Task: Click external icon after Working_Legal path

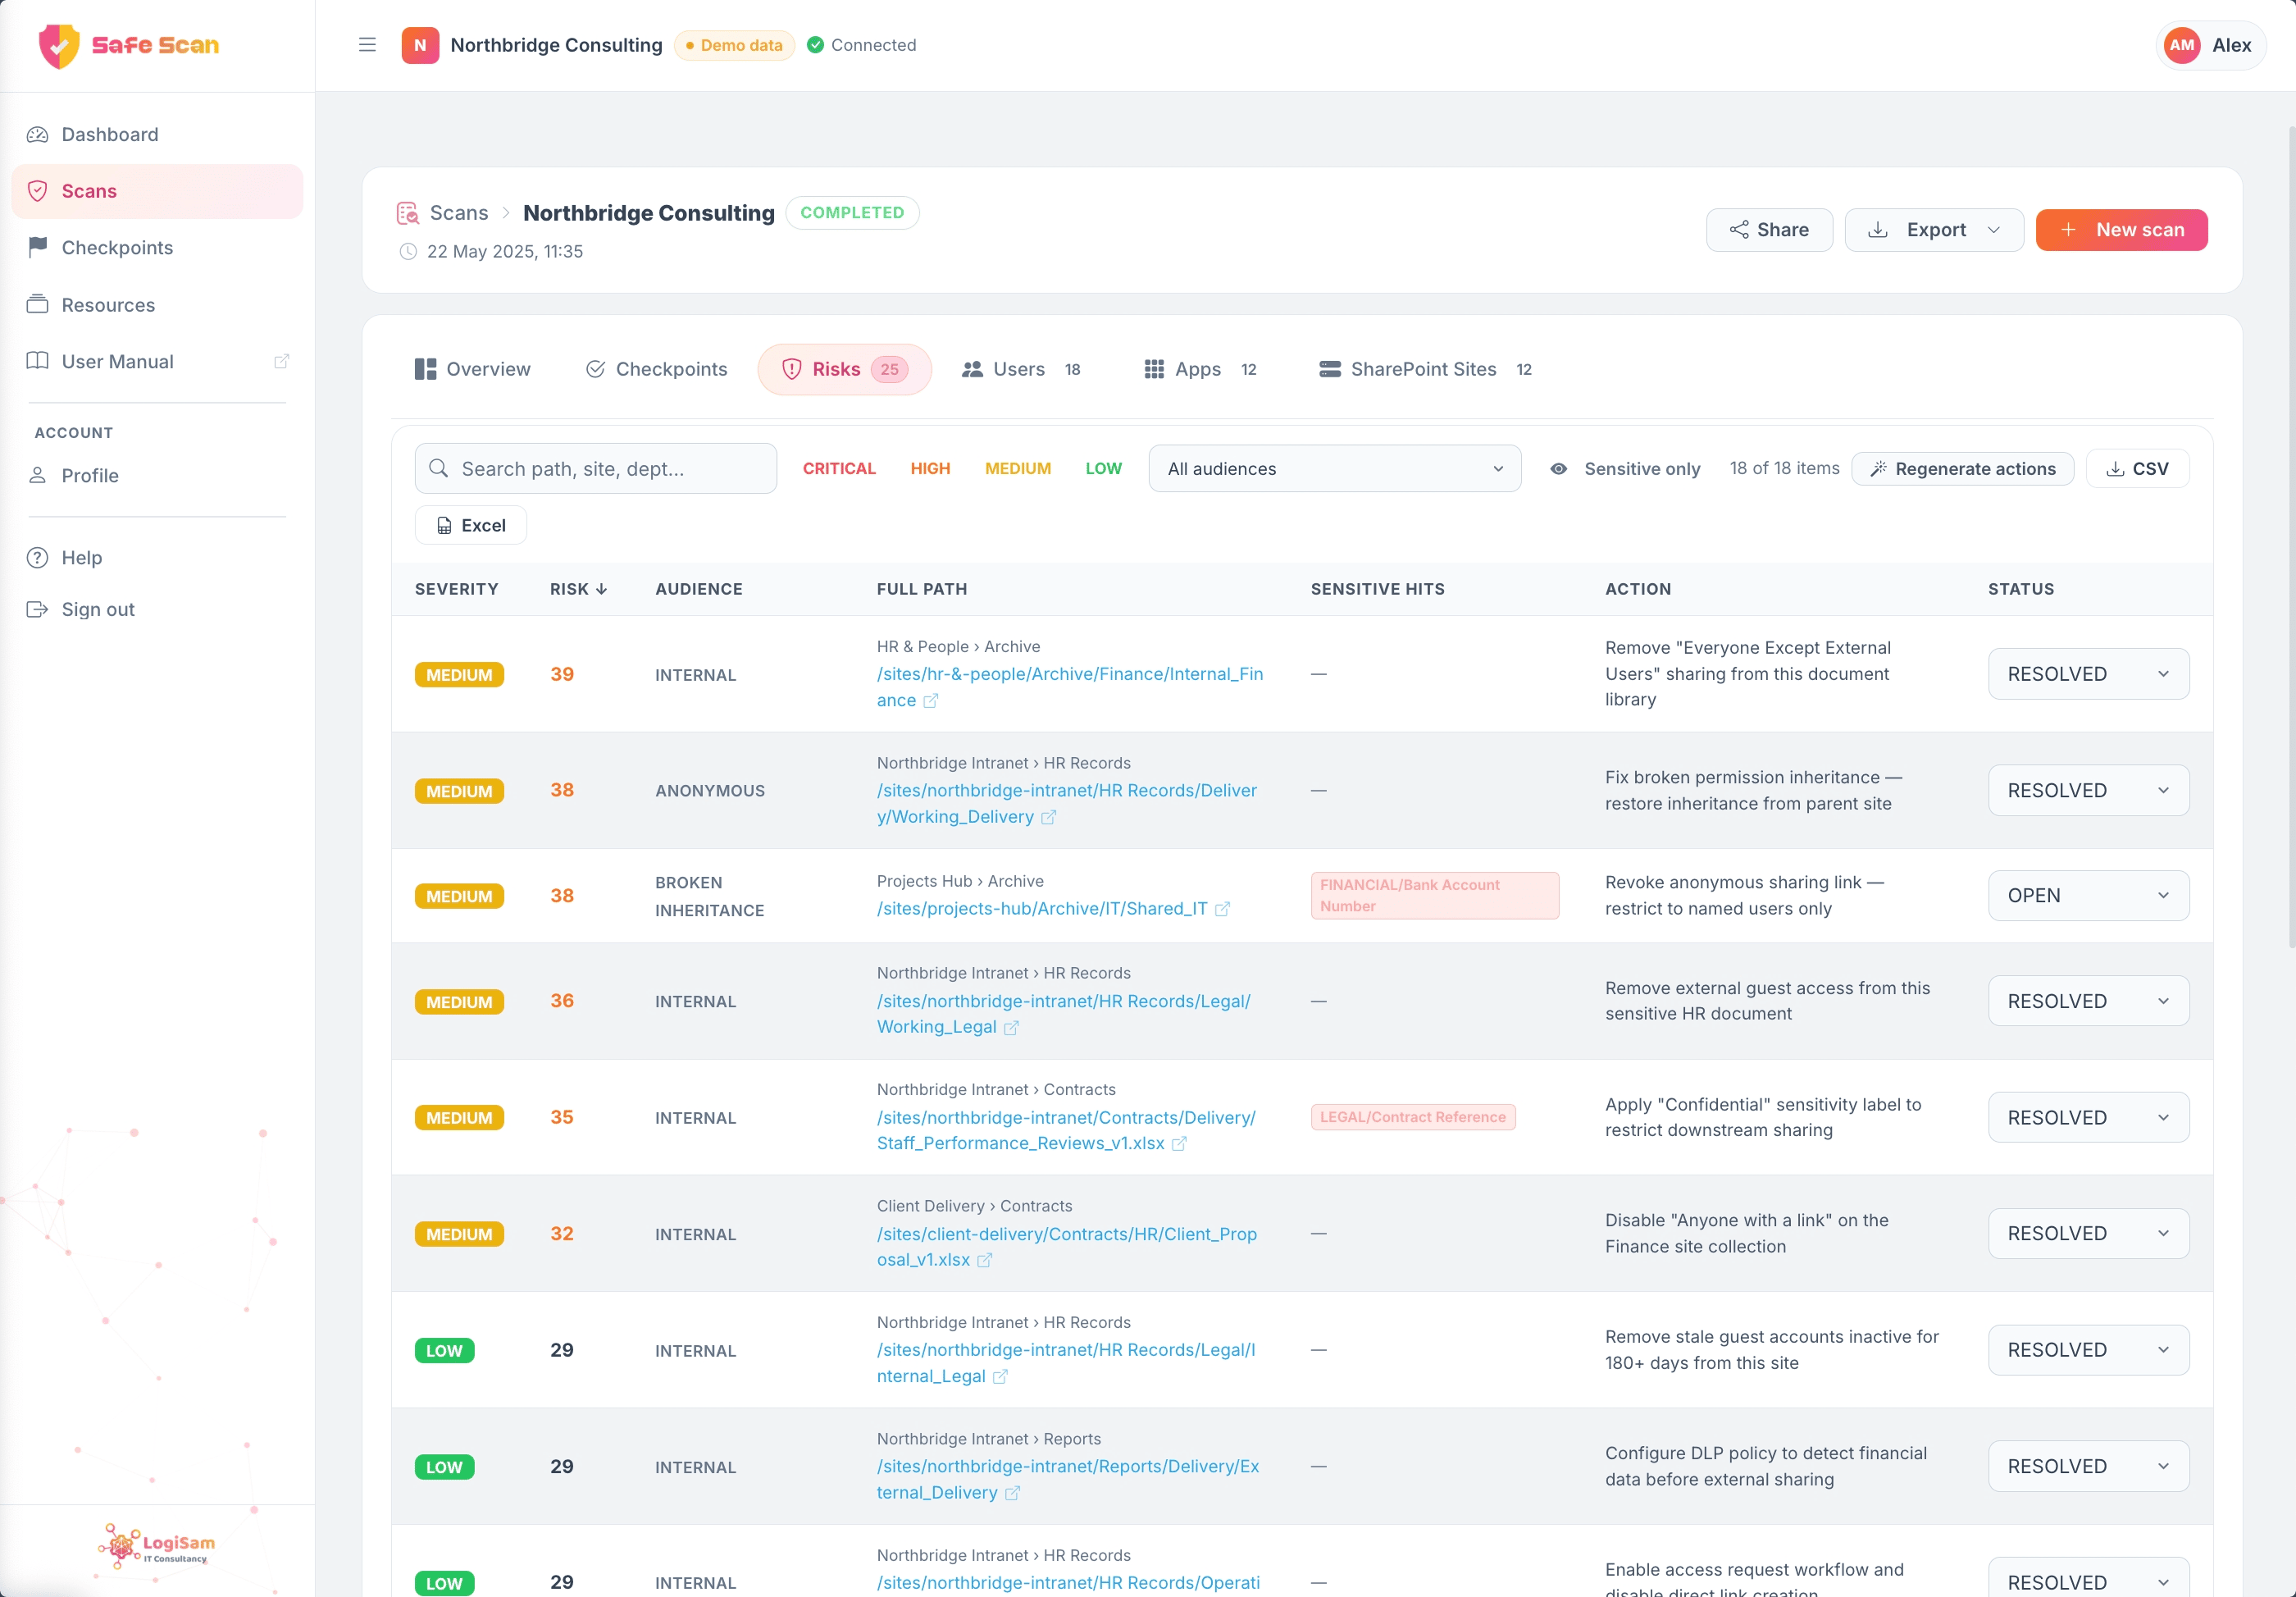Action: point(1011,1028)
